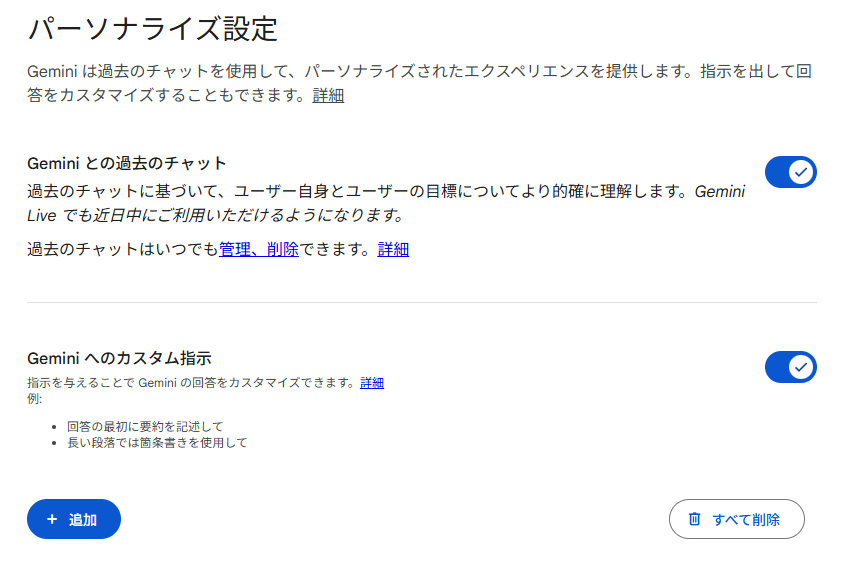
Task: Click the 例: label above the examples
Action: [35, 399]
